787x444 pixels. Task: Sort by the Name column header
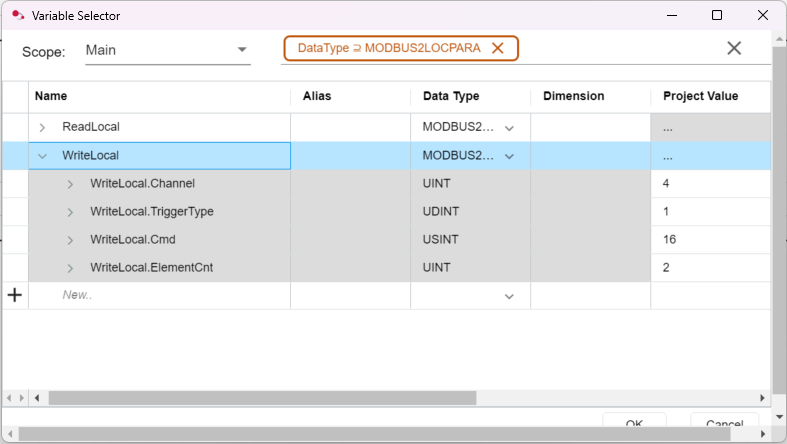click(51, 96)
